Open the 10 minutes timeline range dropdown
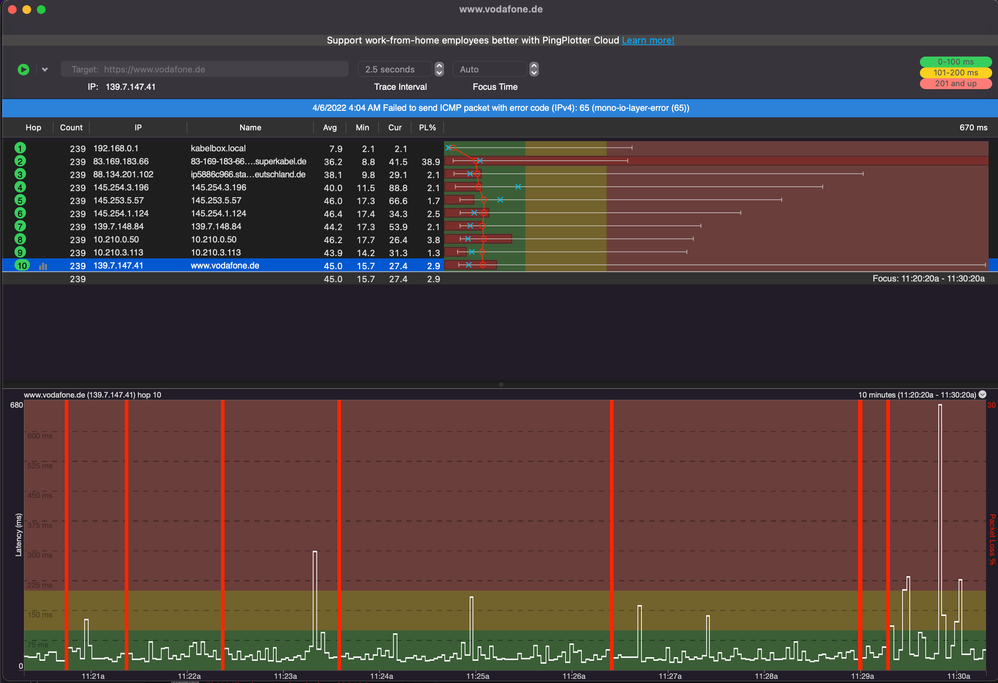 tap(983, 395)
